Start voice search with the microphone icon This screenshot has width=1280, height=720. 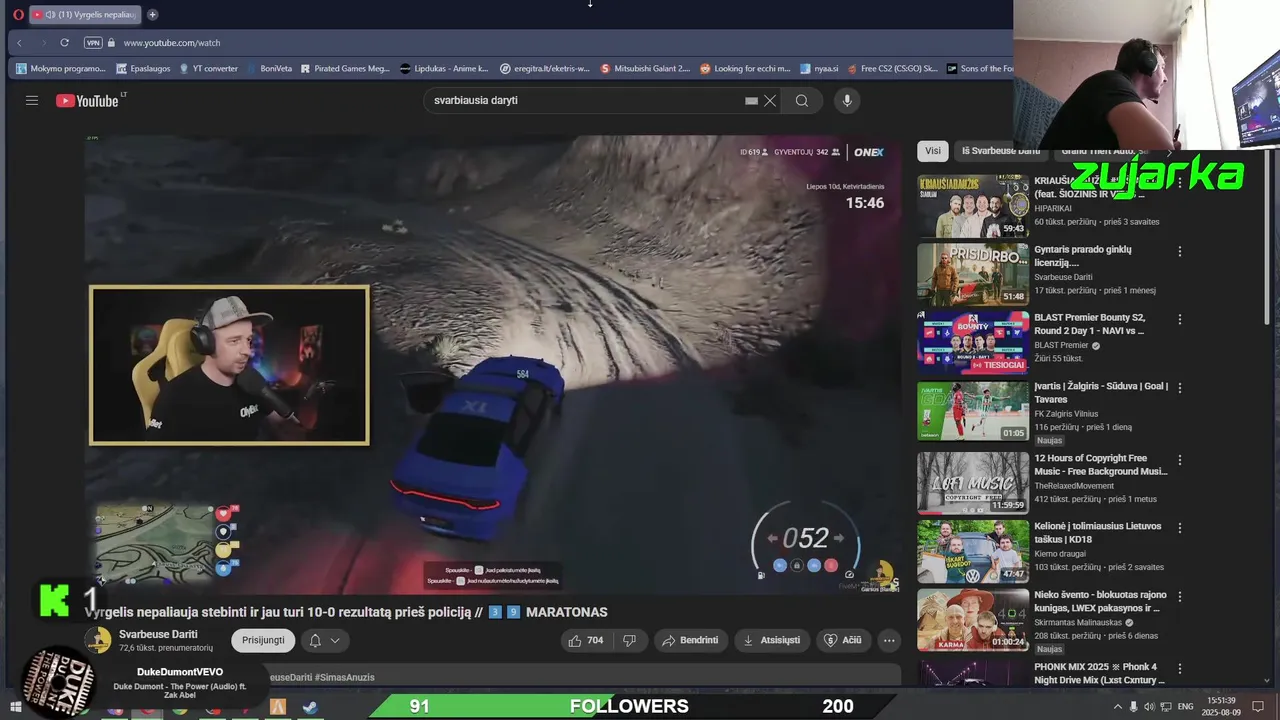(847, 100)
